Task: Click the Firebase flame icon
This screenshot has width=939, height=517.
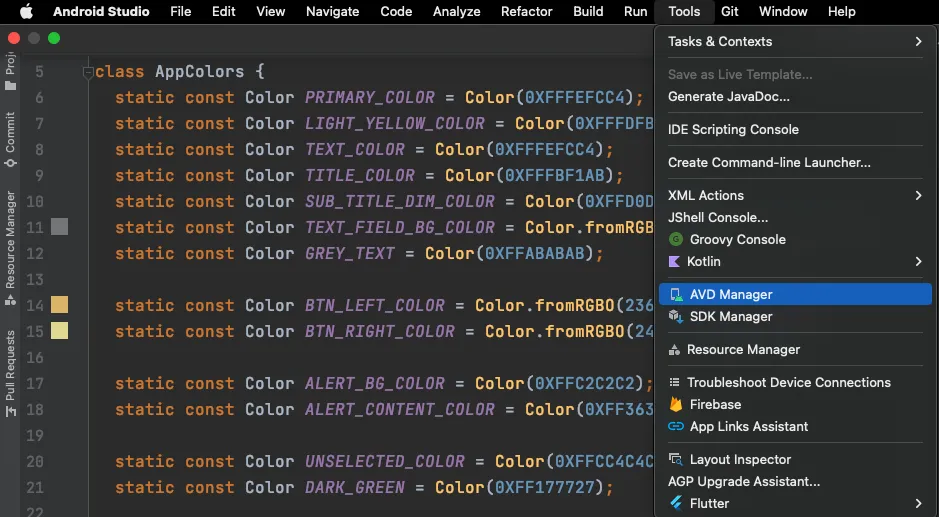Action: click(x=676, y=405)
